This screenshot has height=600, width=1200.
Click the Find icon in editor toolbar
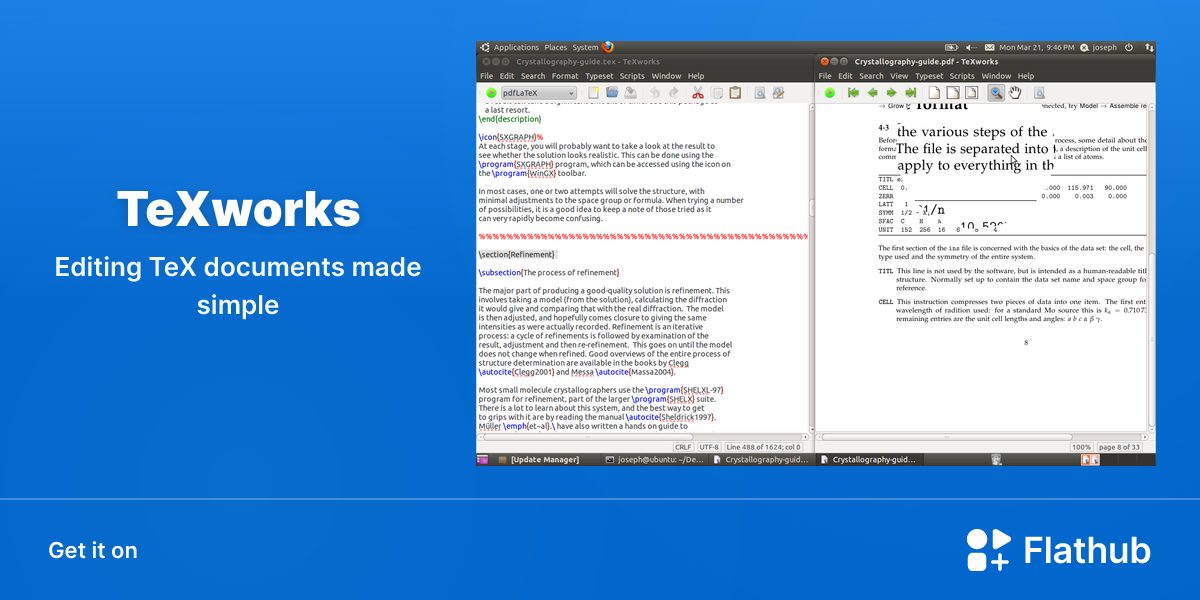(759, 93)
